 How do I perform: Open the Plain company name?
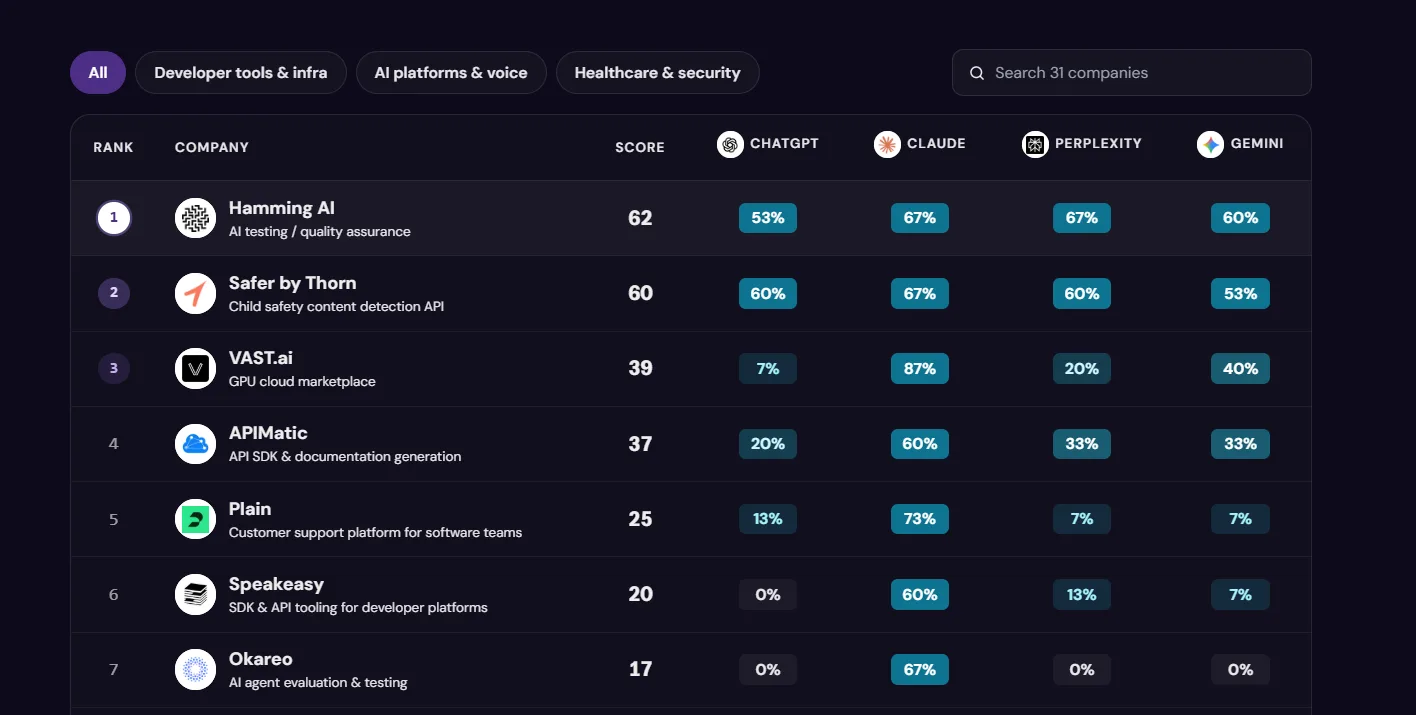coord(250,509)
